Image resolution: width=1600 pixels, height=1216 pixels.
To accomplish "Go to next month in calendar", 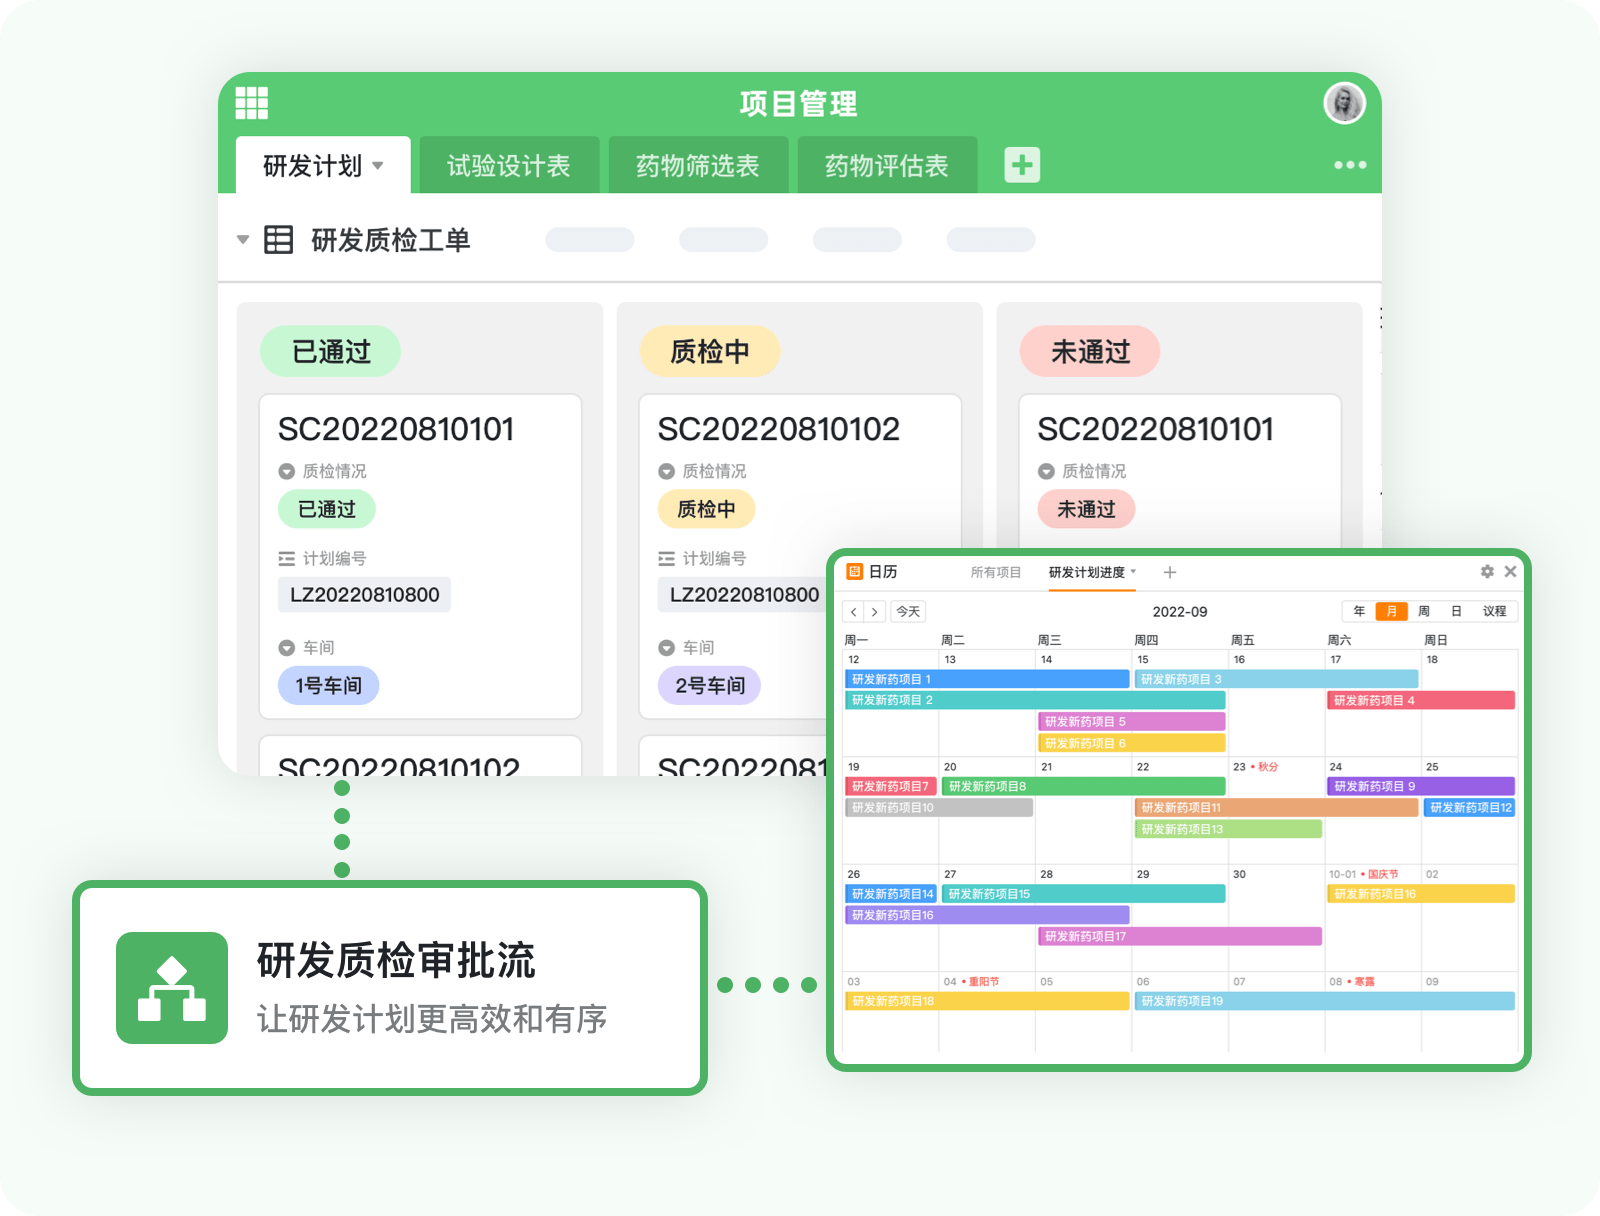I will [875, 612].
